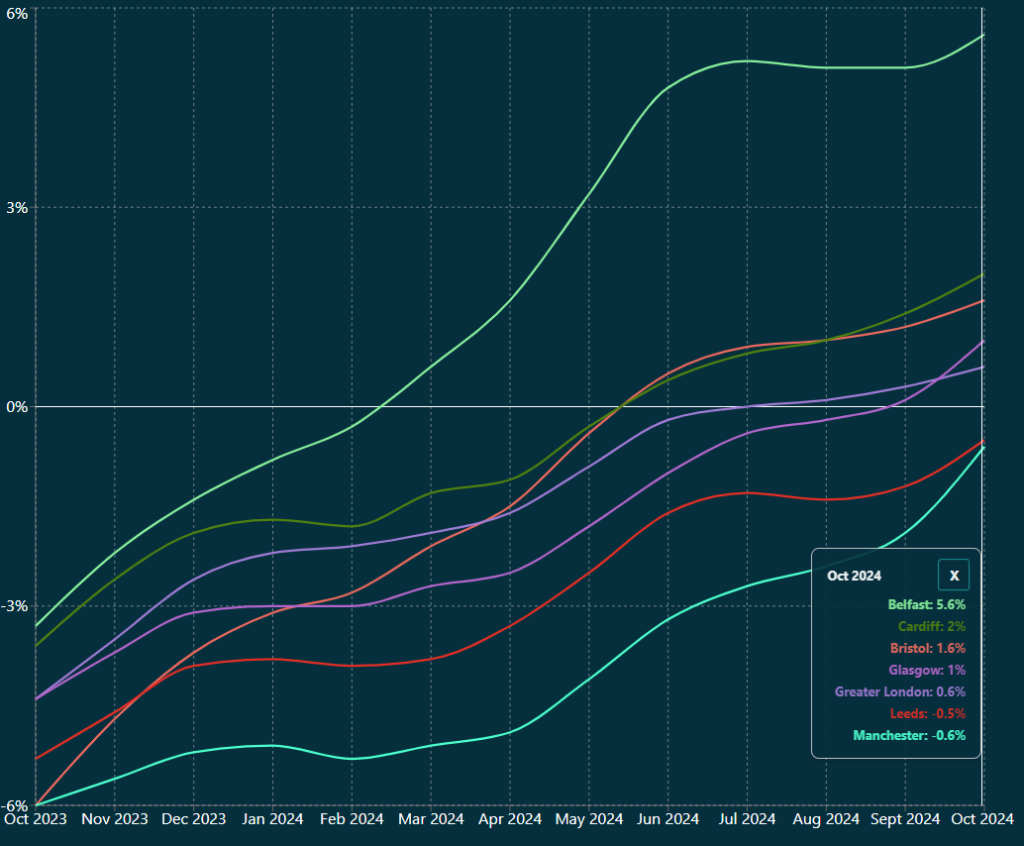Choose the Sept 2024 x-axis label
The height and width of the screenshot is (846, 1024).
tap(903, 819)
